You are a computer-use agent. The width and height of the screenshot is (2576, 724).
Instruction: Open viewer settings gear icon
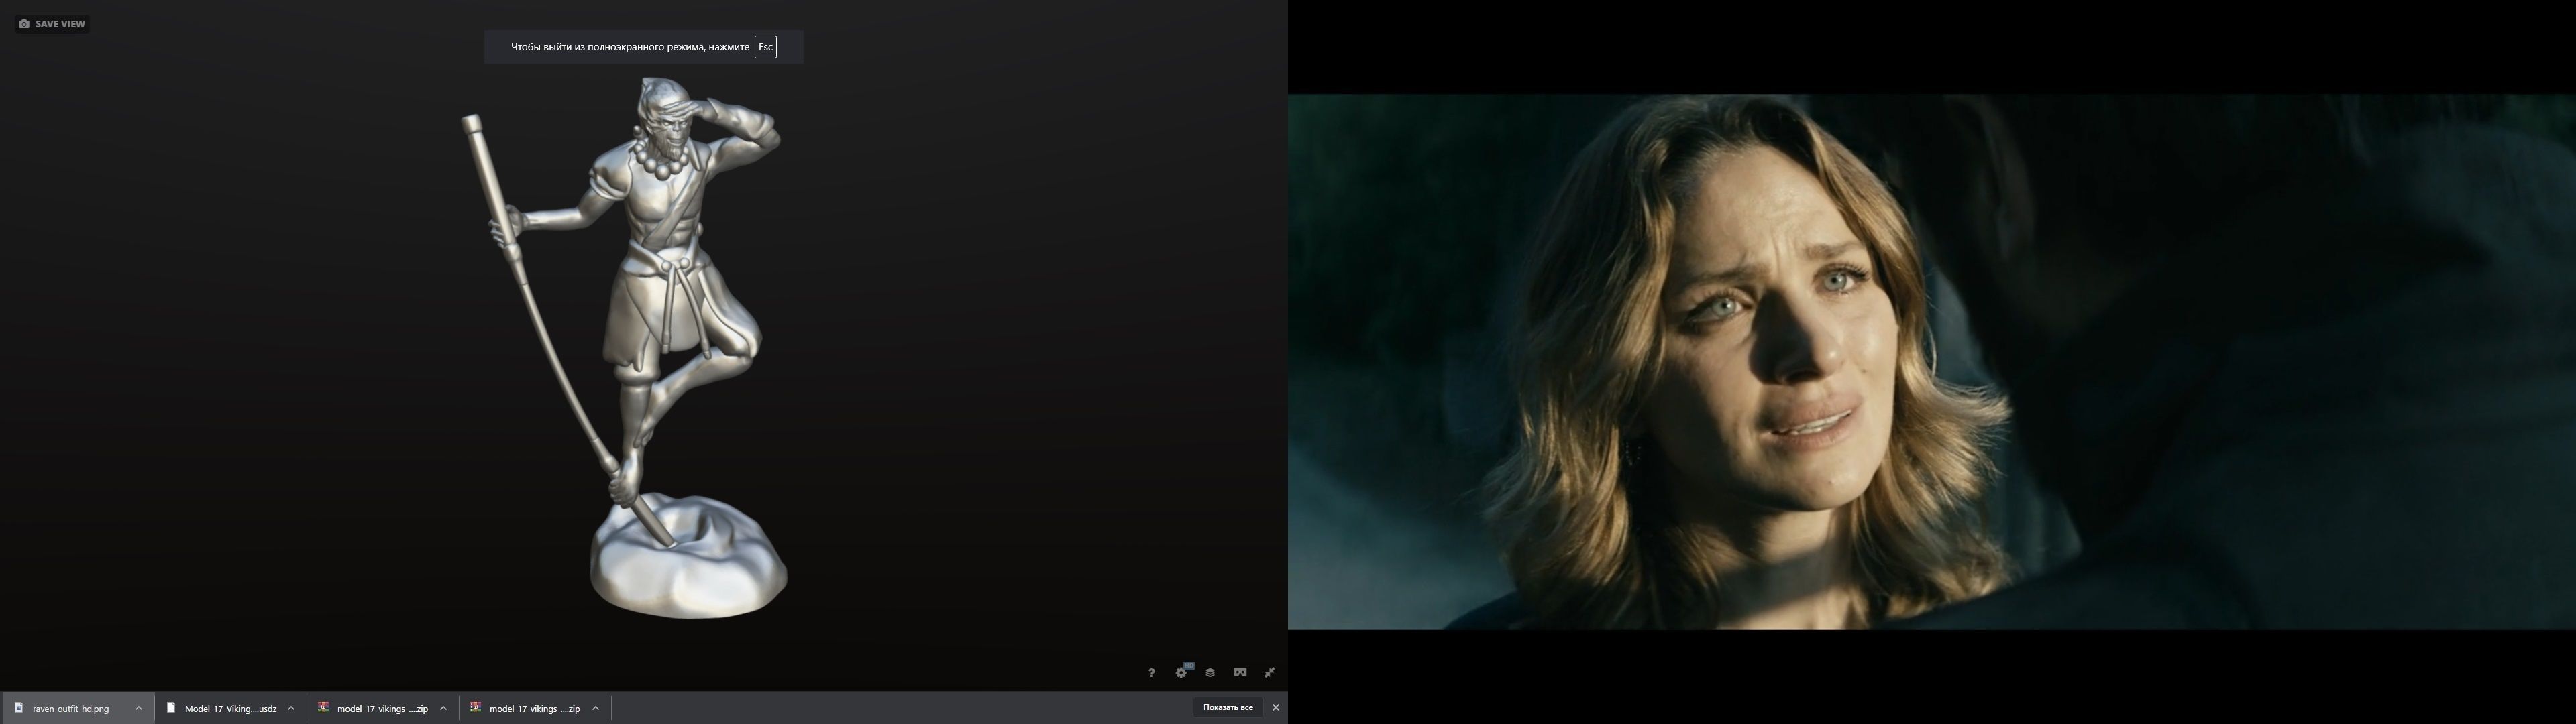click(1181, 673)
